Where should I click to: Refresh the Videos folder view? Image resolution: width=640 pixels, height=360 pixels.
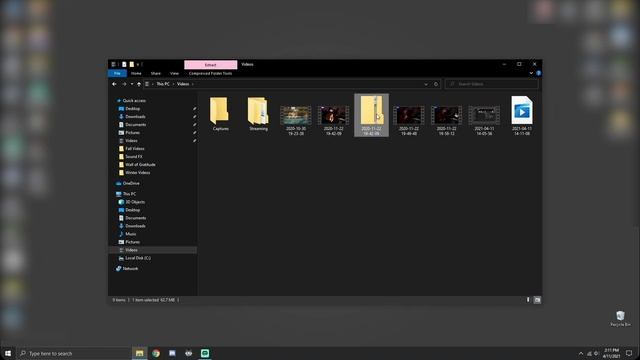coord(436,84)
